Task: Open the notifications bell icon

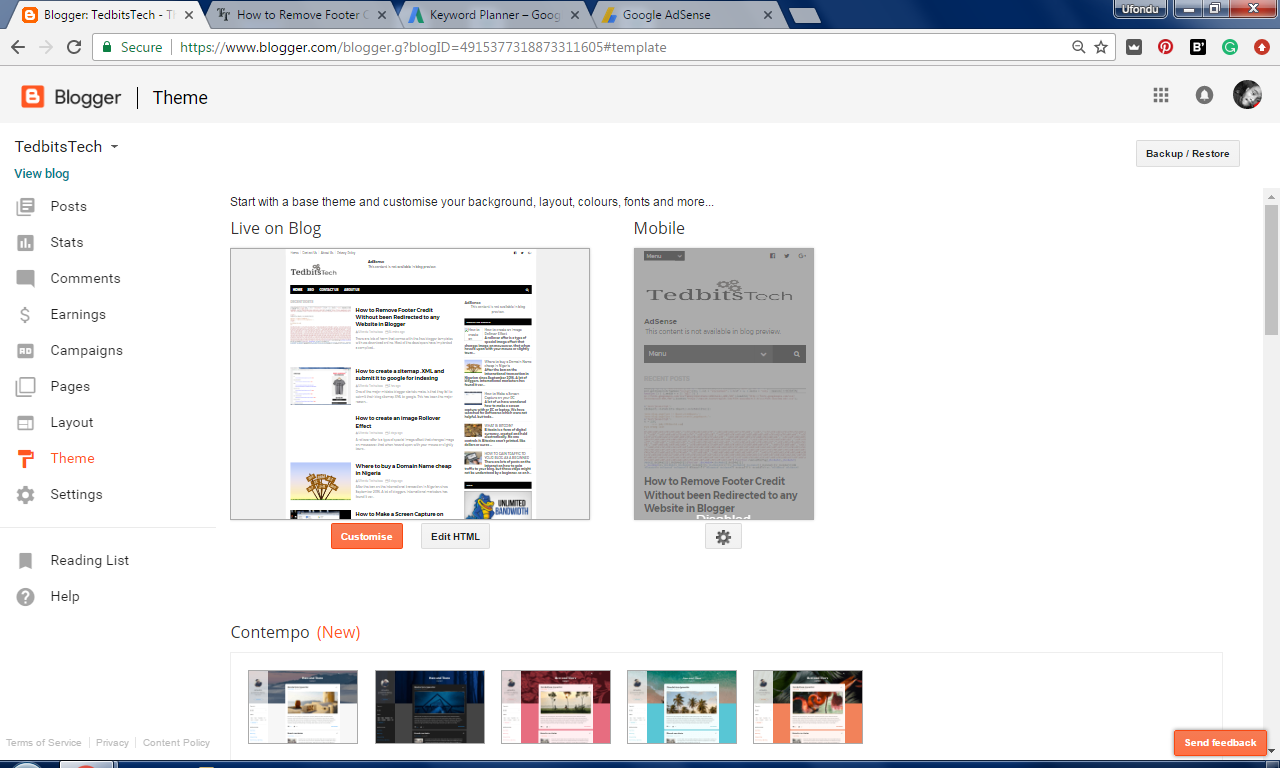Action: coord(1205,95)
